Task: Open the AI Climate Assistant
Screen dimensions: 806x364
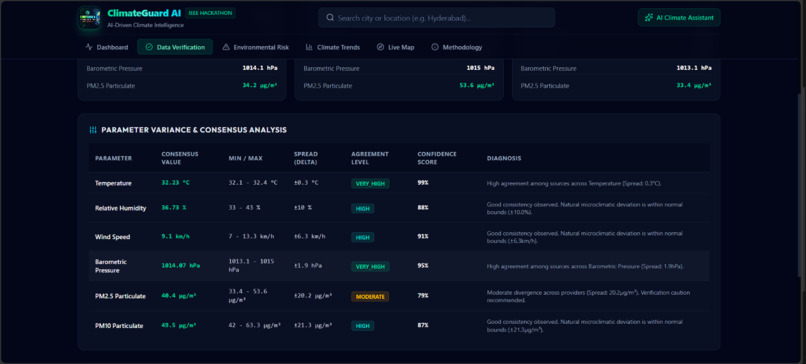Action: 679,17
